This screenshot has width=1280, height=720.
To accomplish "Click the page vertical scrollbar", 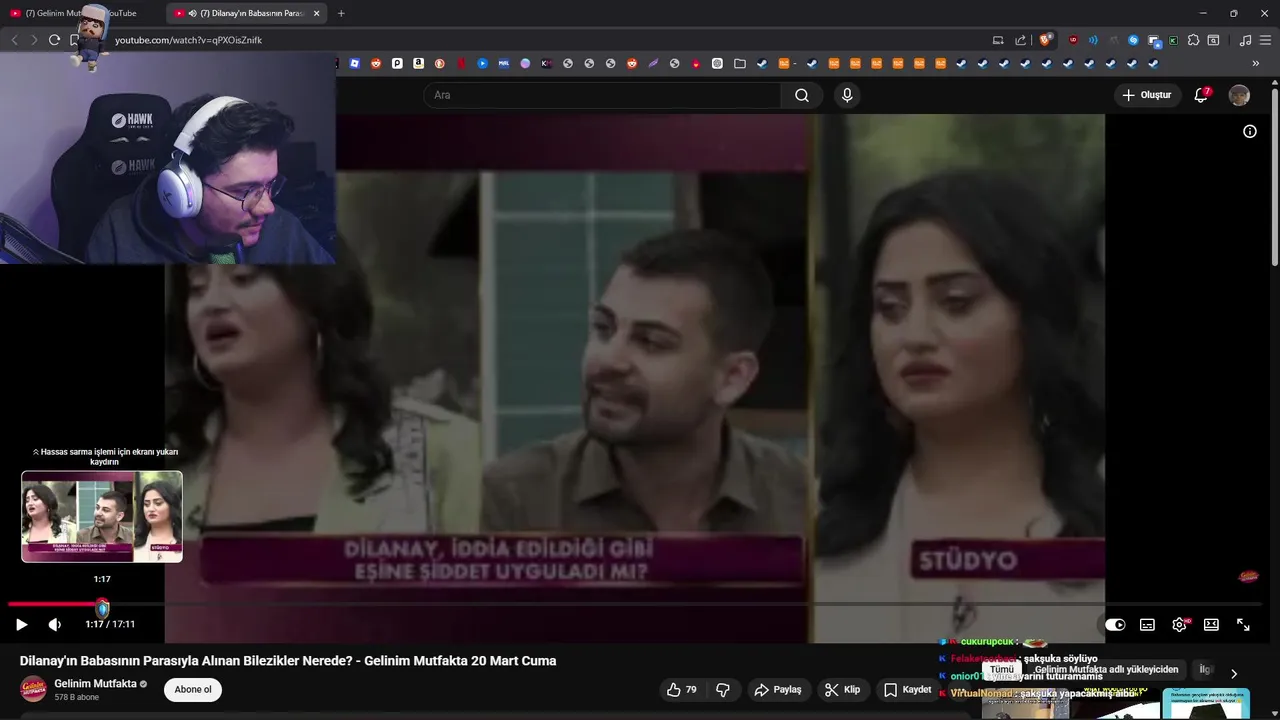I will coord(1274,175).
